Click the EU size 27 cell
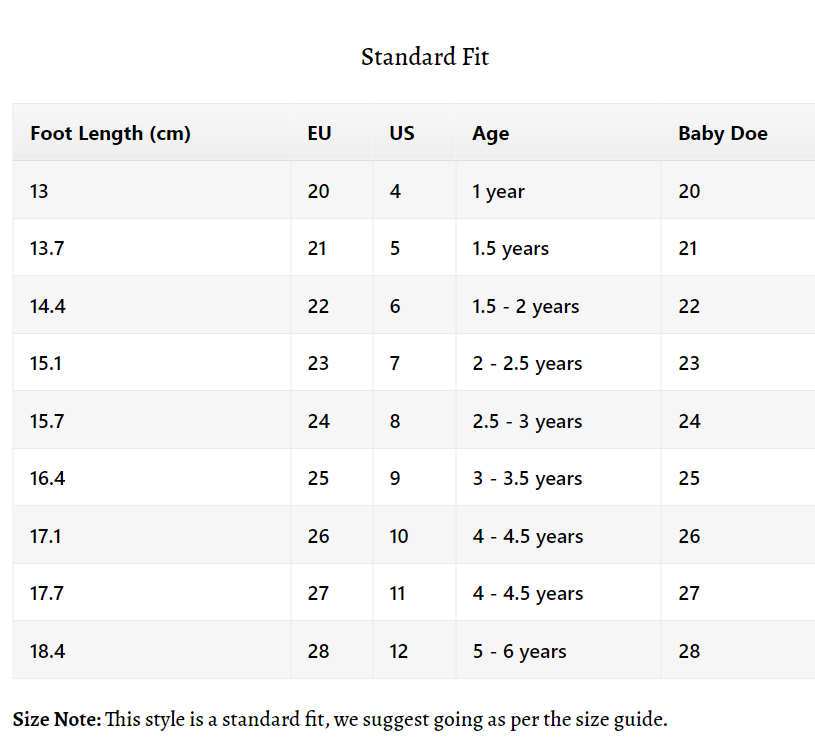This screenshot has height=742, width=815. [x=318, y=593]
